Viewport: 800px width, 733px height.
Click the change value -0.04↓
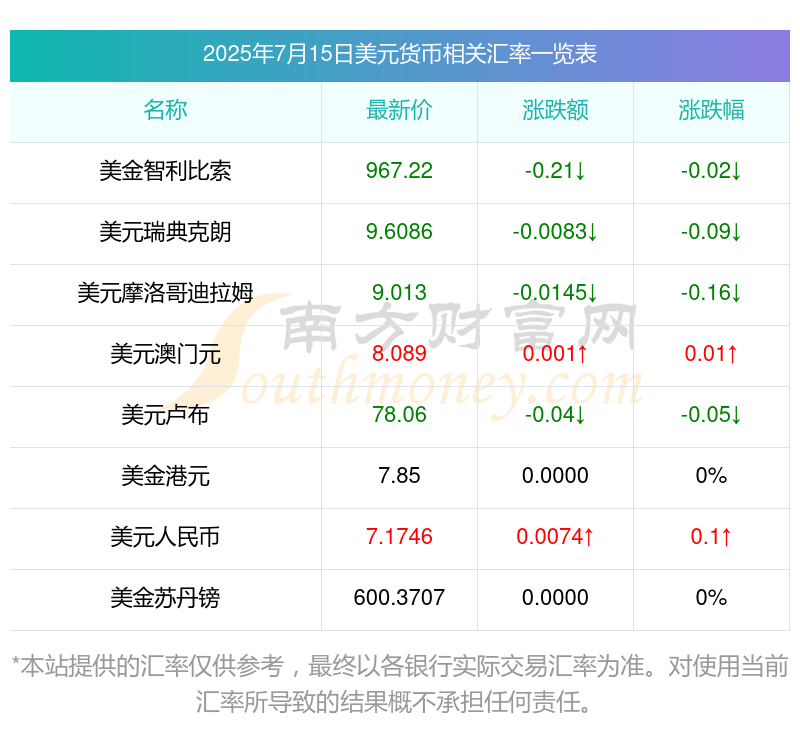coord(555,415)
